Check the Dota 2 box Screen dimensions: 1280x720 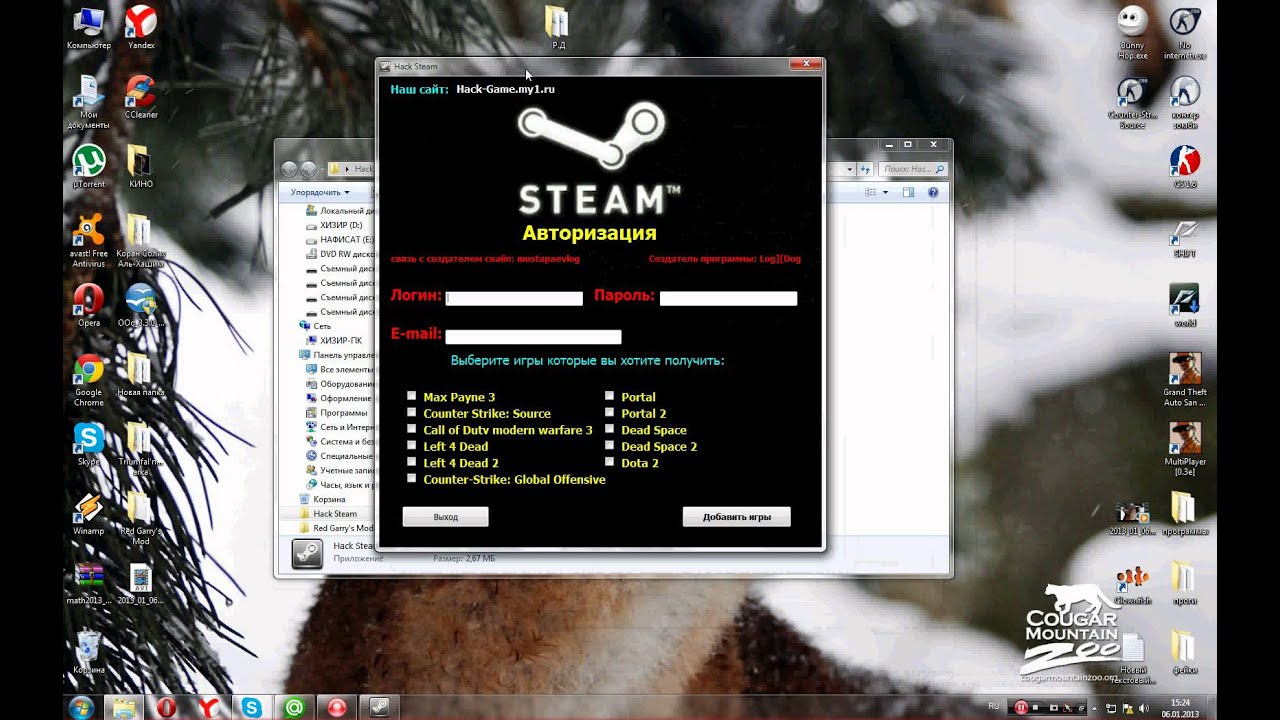[x=609, y=462]
